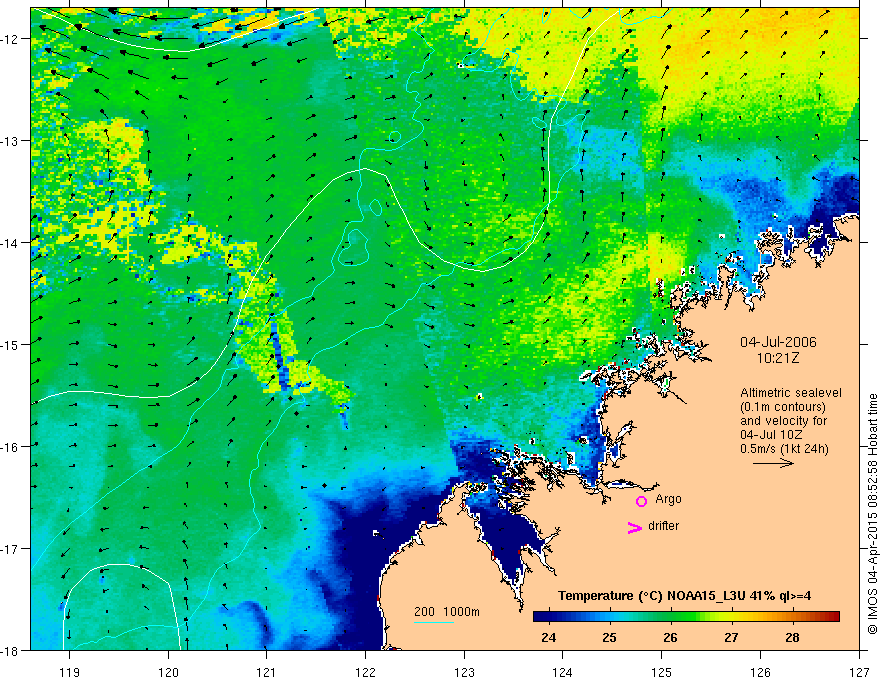Click the -17 latitude axis label

click(x=11, y=549)
